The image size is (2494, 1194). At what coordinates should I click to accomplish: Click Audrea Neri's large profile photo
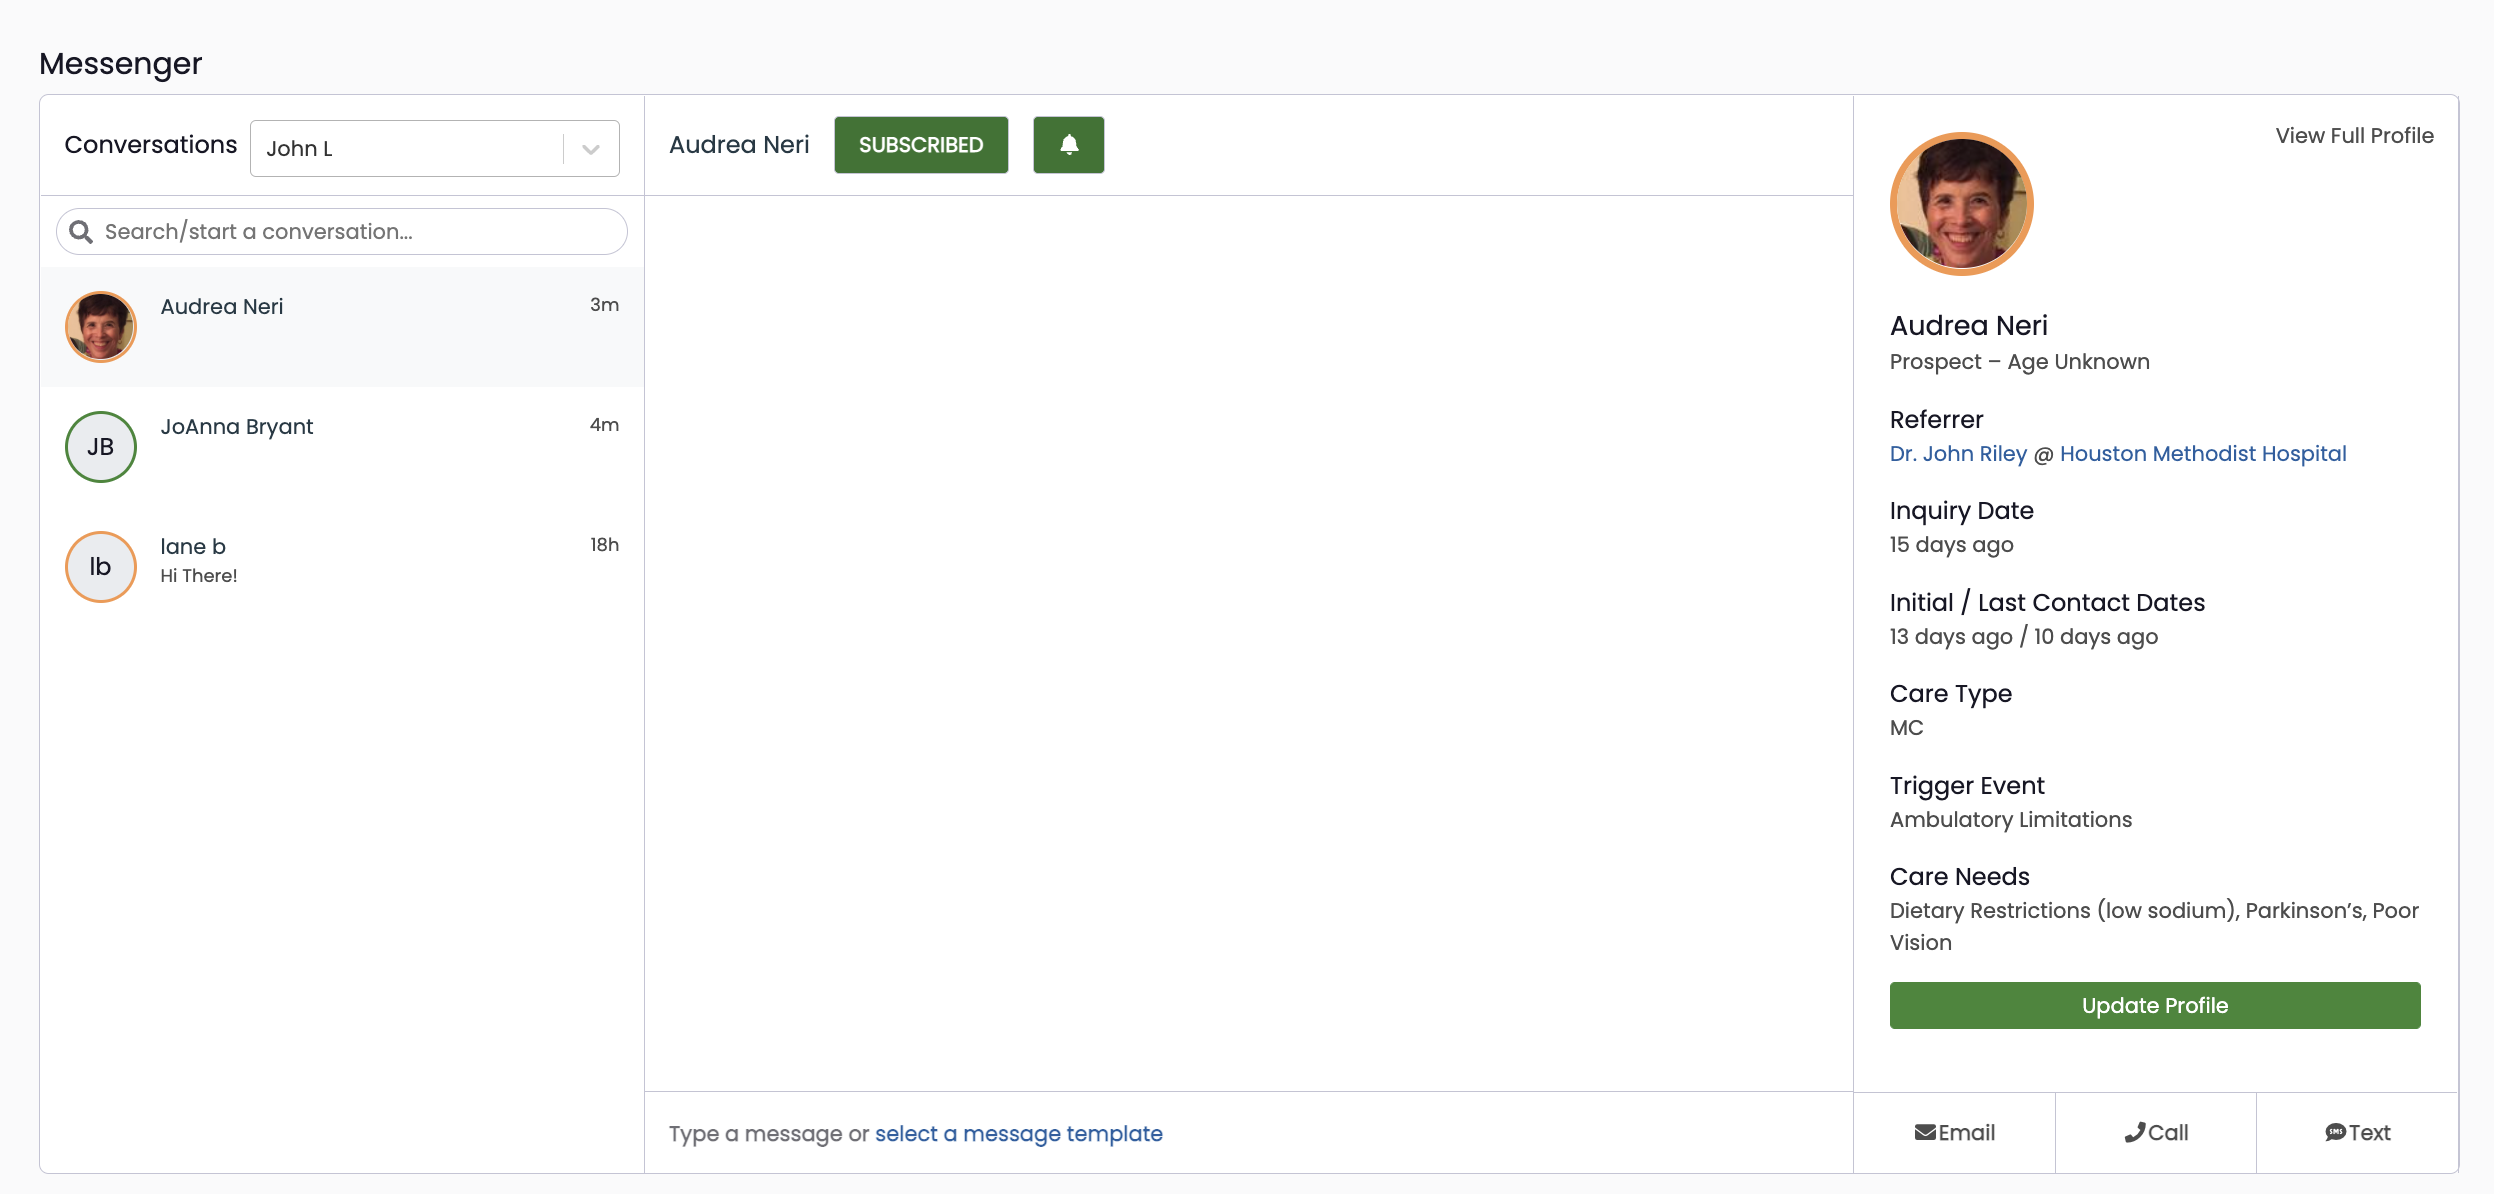pyautogui.click(x=1961, y=204)
